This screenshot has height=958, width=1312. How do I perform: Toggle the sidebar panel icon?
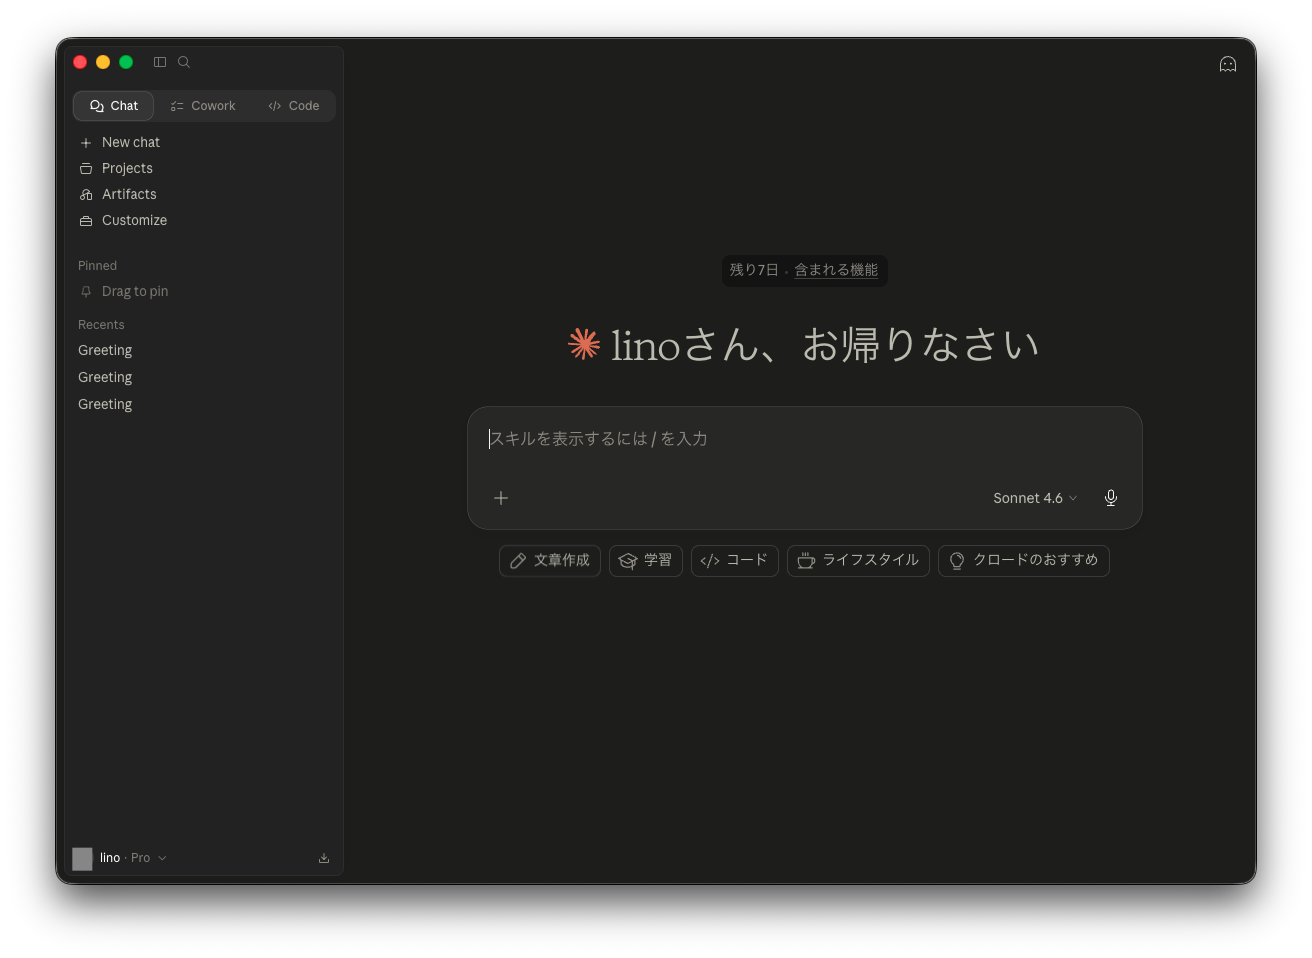coord(160,62)
